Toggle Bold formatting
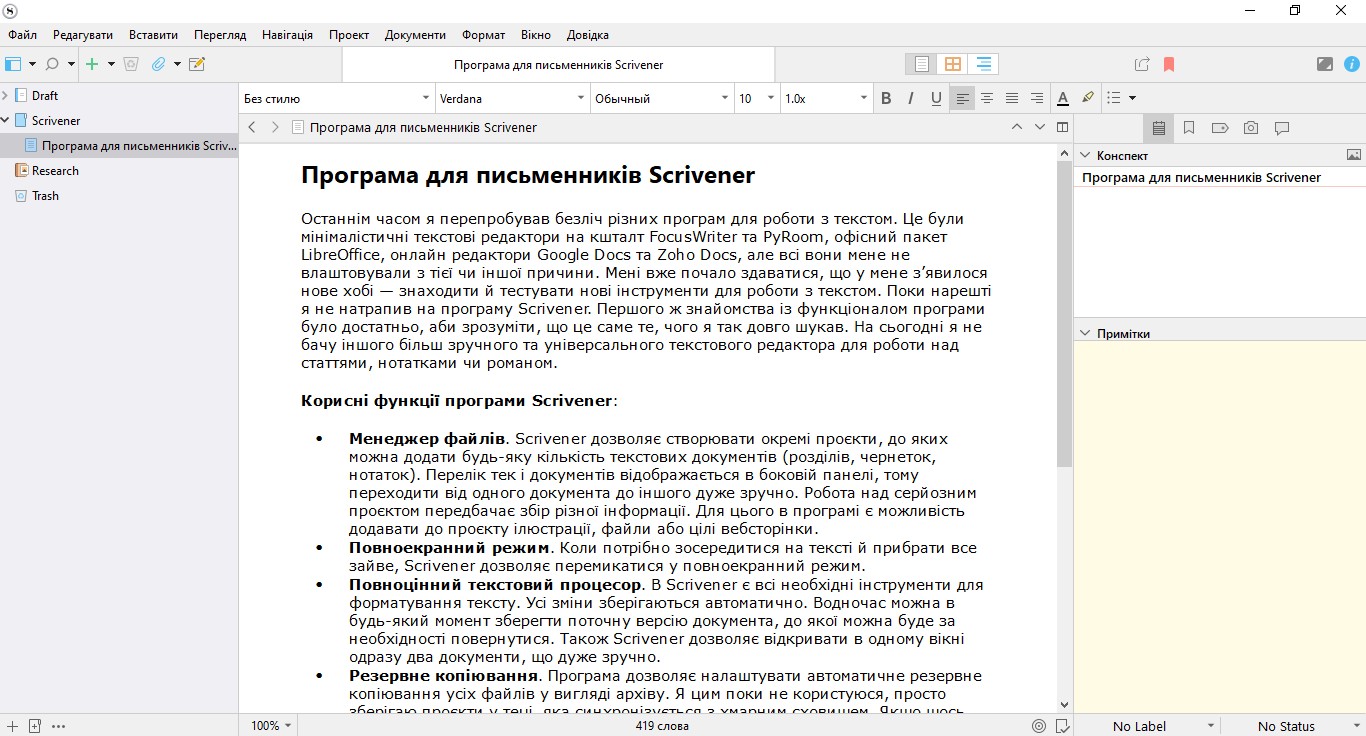The width and height of the screenshot is (1366, 736). pos(885,98)
